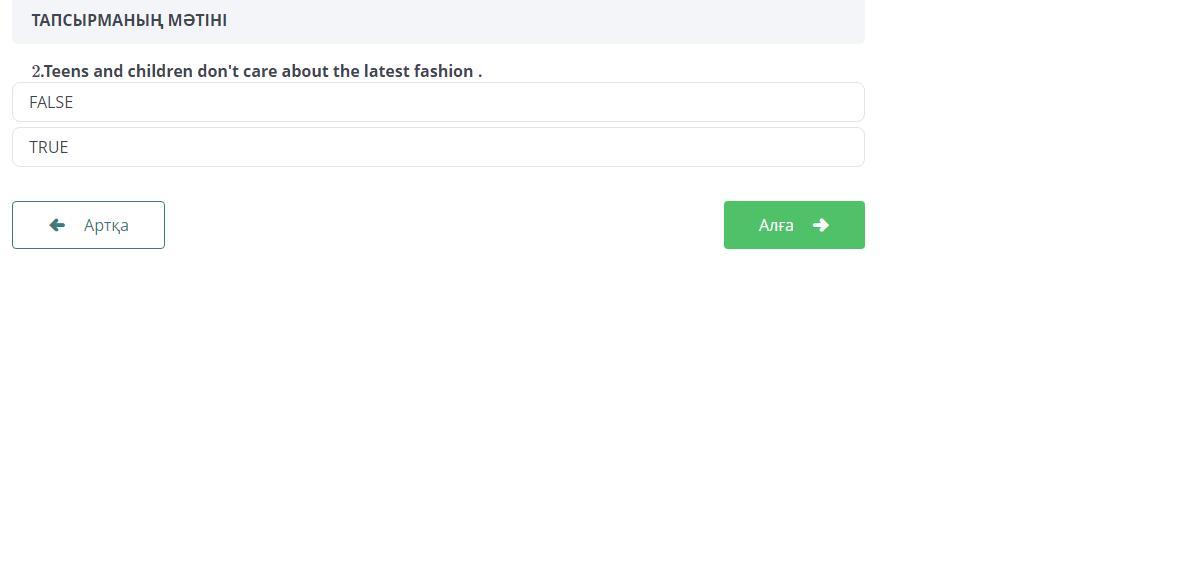
Task: Click the word FALSE in the first option
Action: coord(51,102)
